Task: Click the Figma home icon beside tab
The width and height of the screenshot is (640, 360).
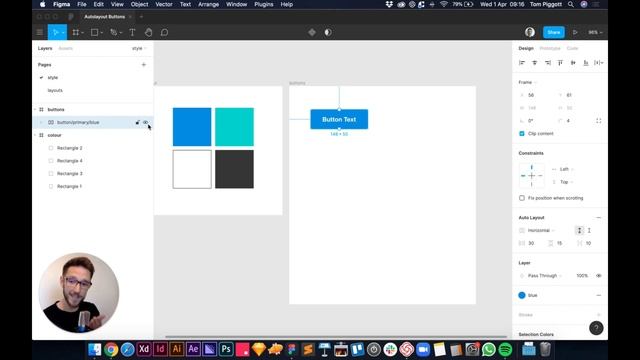Action: [x=71, y=17]
